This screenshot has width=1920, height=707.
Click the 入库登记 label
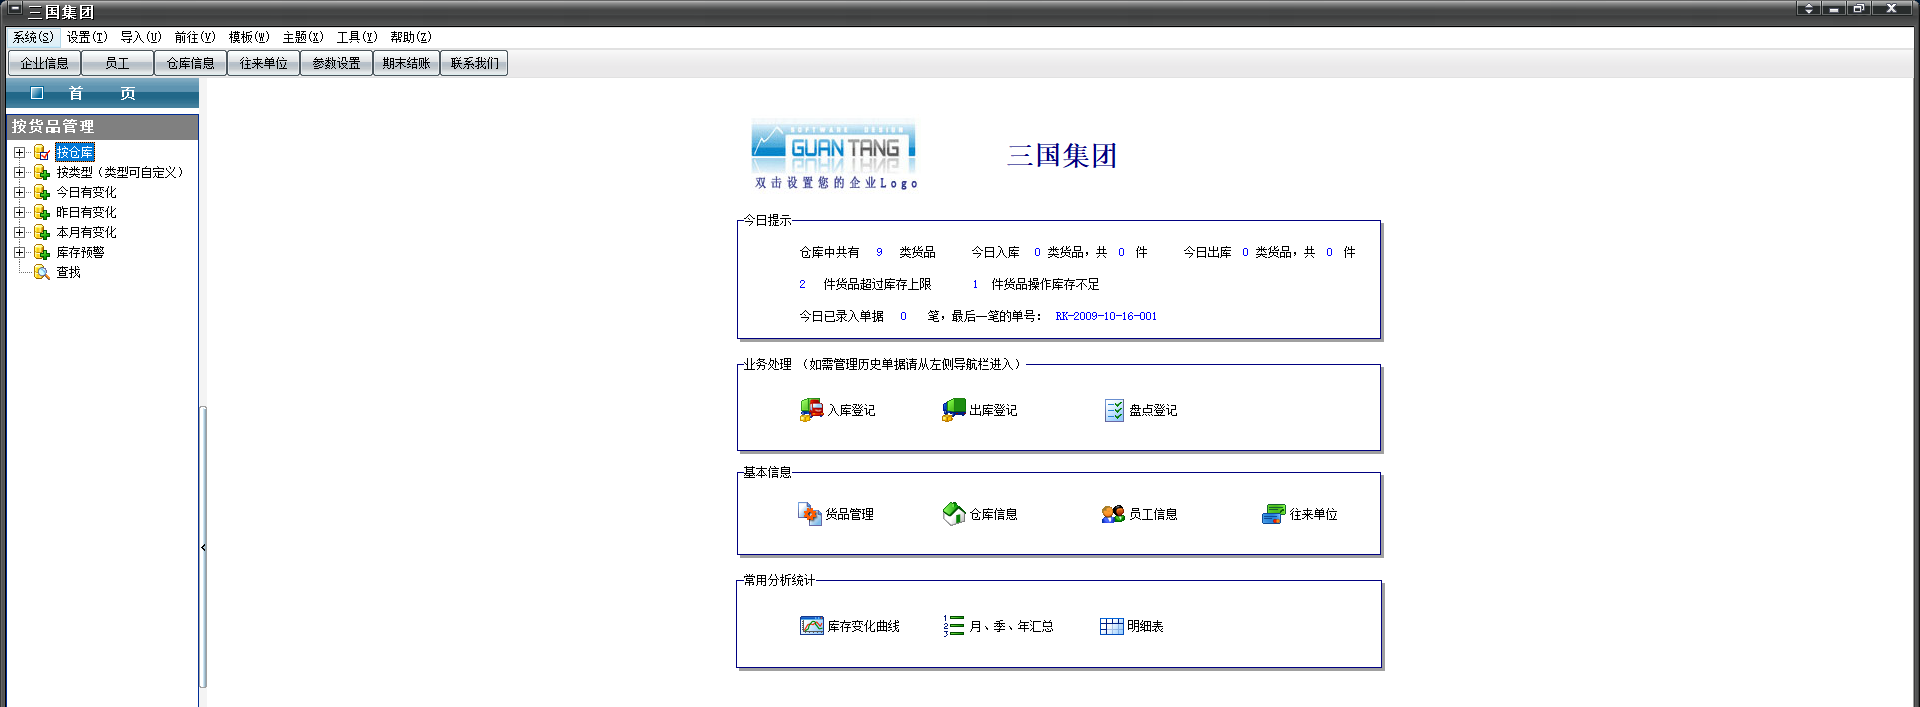point(851,410)
